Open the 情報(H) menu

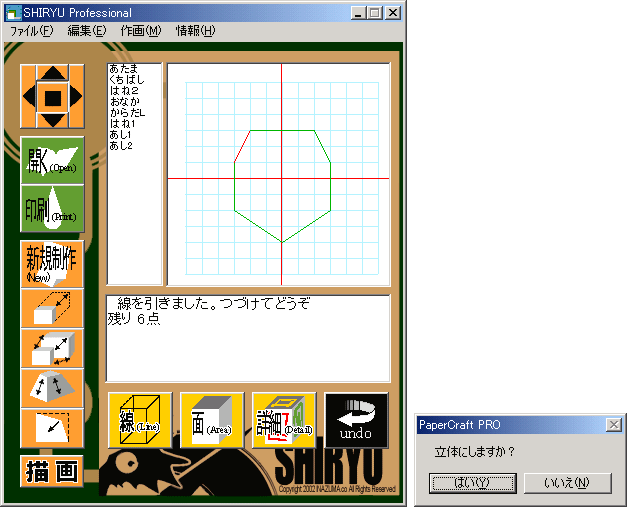pyautogui.click(x=196, y=31)
